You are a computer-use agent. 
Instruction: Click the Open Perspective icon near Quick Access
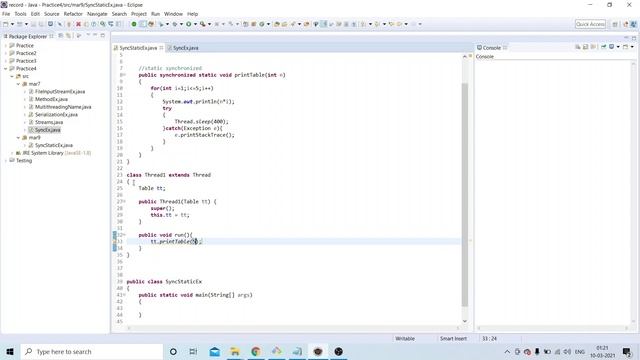pos(615,24)
